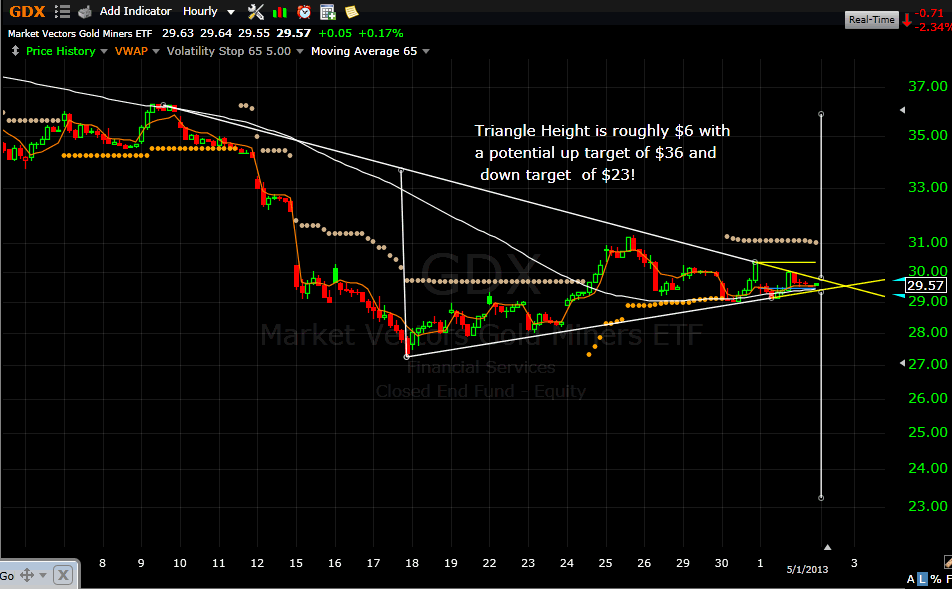Open the chart settings wrench icon
Viewport: 952px width, 589px height.
click(256, 12)
